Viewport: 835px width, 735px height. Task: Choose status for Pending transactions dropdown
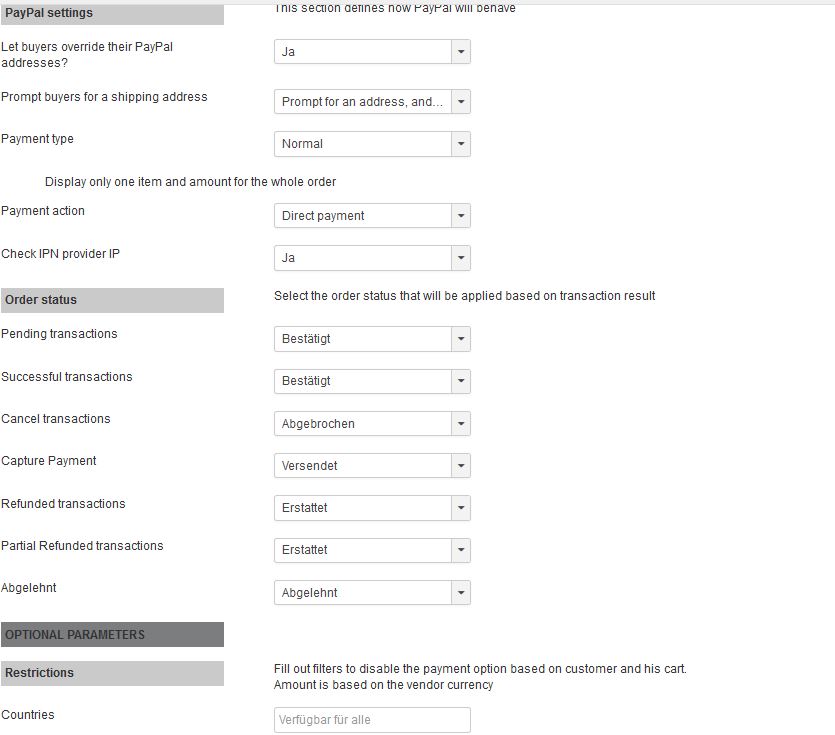click(372, 339)
